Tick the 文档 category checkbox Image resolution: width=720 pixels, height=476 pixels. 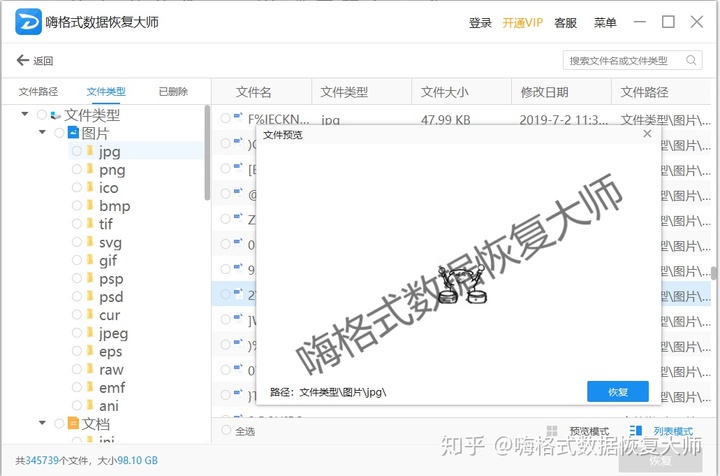[x=59, y=423]
